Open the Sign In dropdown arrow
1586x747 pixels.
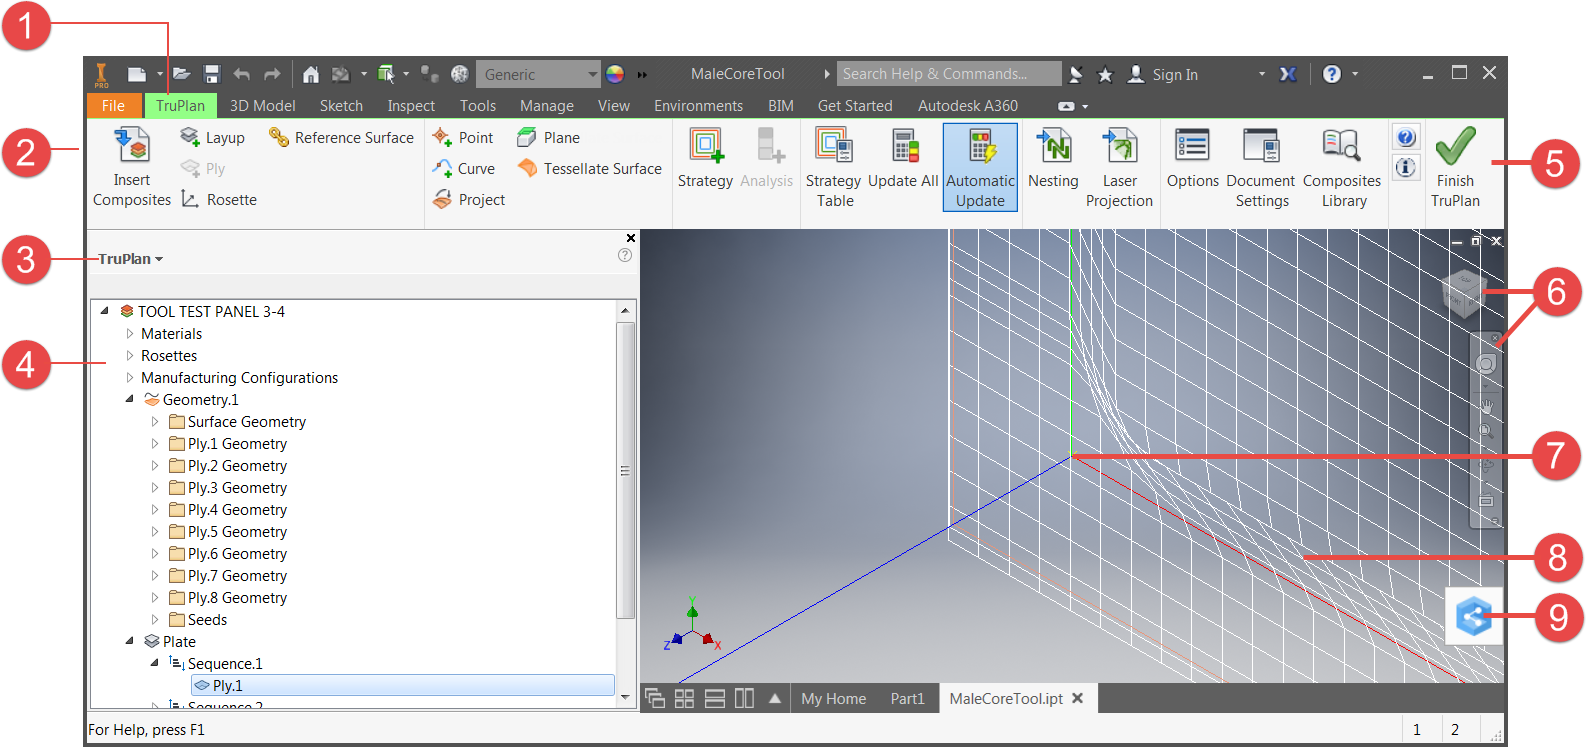coord(1262,74)
